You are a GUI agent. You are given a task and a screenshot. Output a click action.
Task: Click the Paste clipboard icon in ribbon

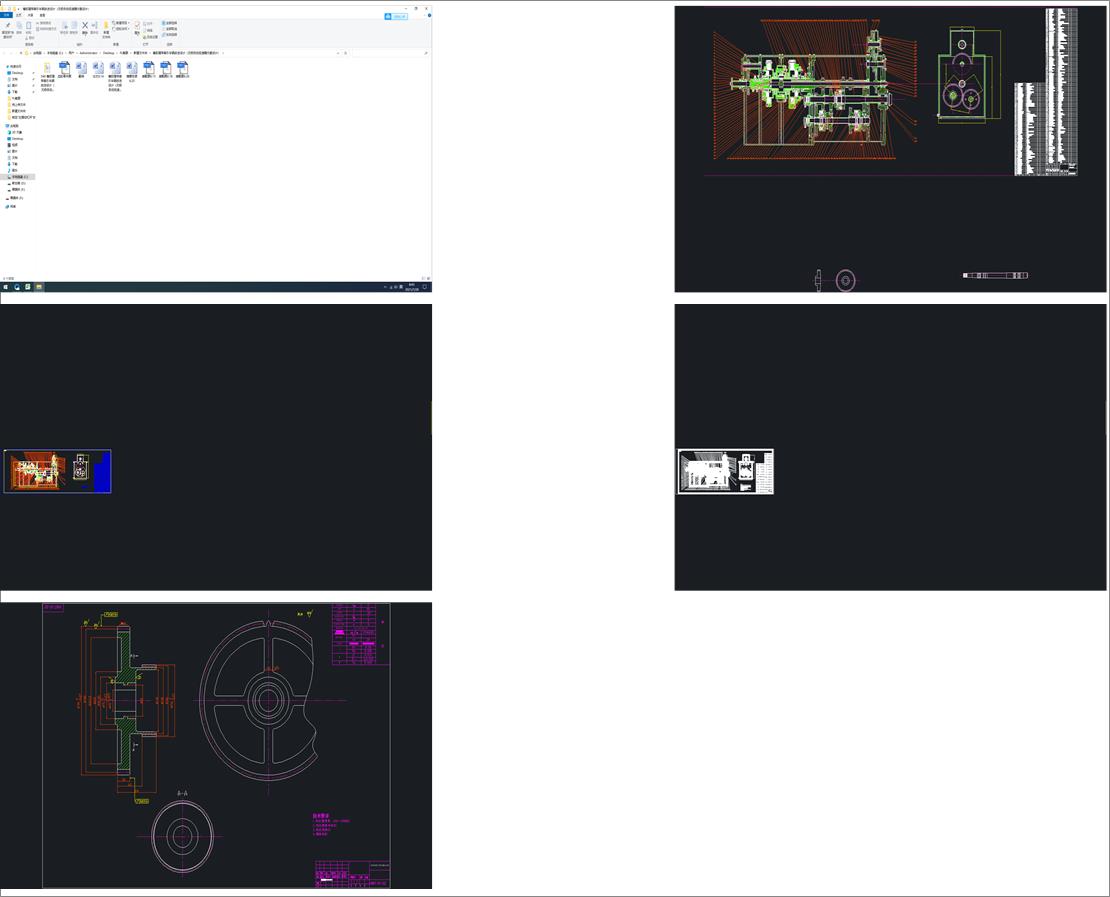tap(30, 27)
